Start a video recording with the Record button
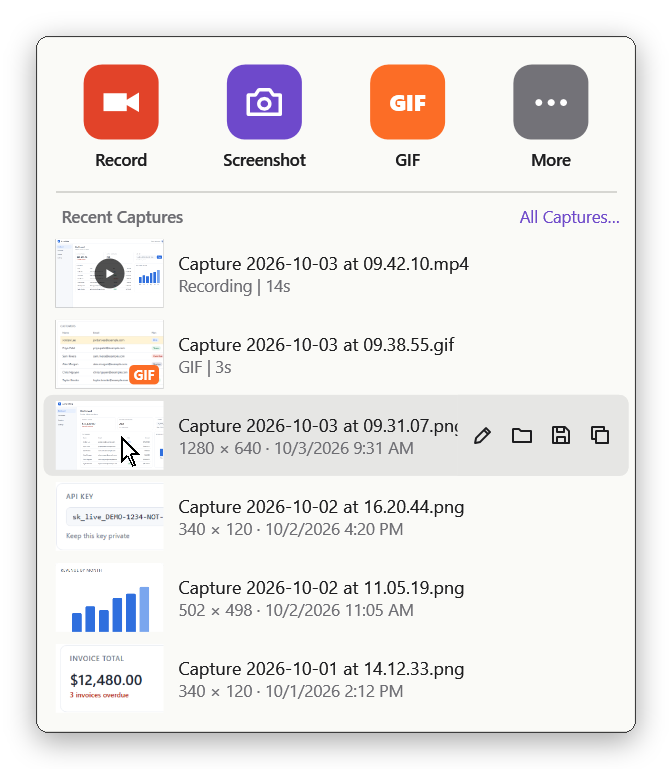The width and height of the screenshot is (672, 769). [121, 102]
